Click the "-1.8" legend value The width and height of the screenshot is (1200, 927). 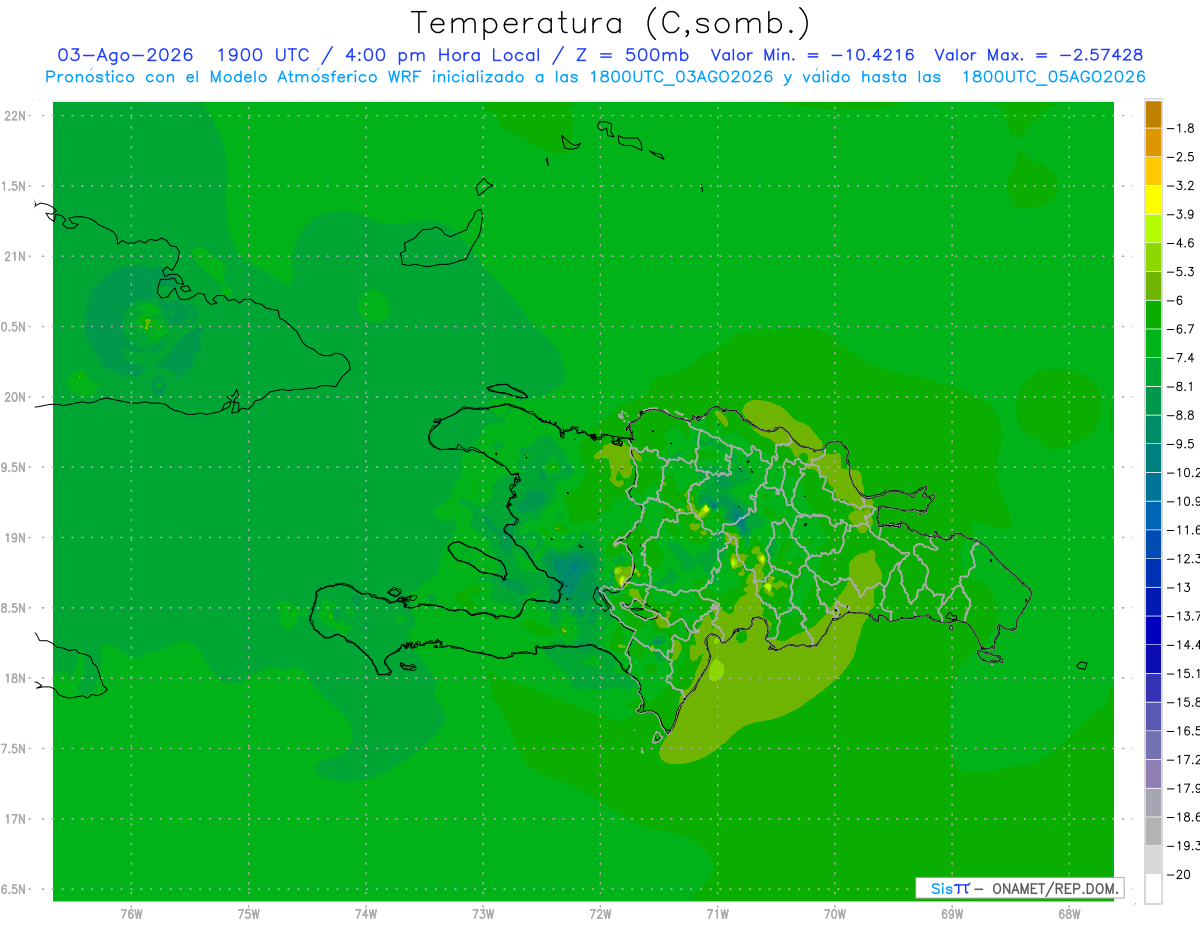(1183, 128)
